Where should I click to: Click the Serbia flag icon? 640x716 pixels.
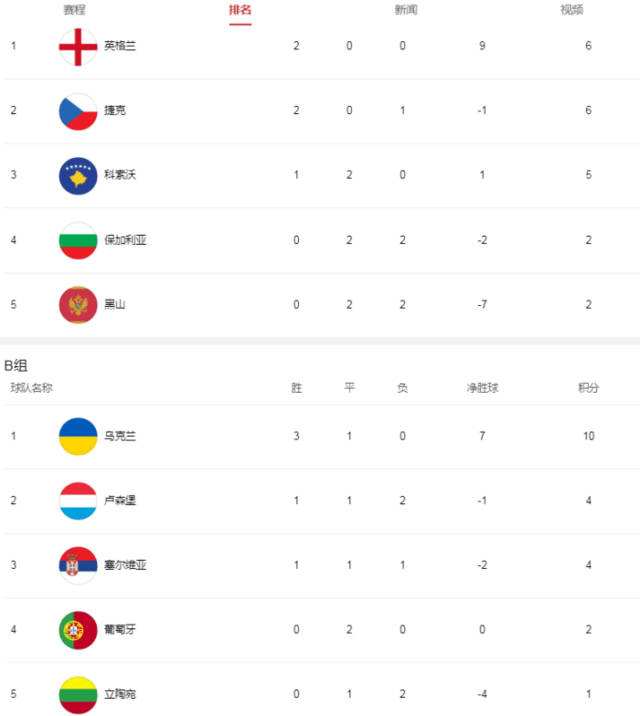tap(78, 566)
